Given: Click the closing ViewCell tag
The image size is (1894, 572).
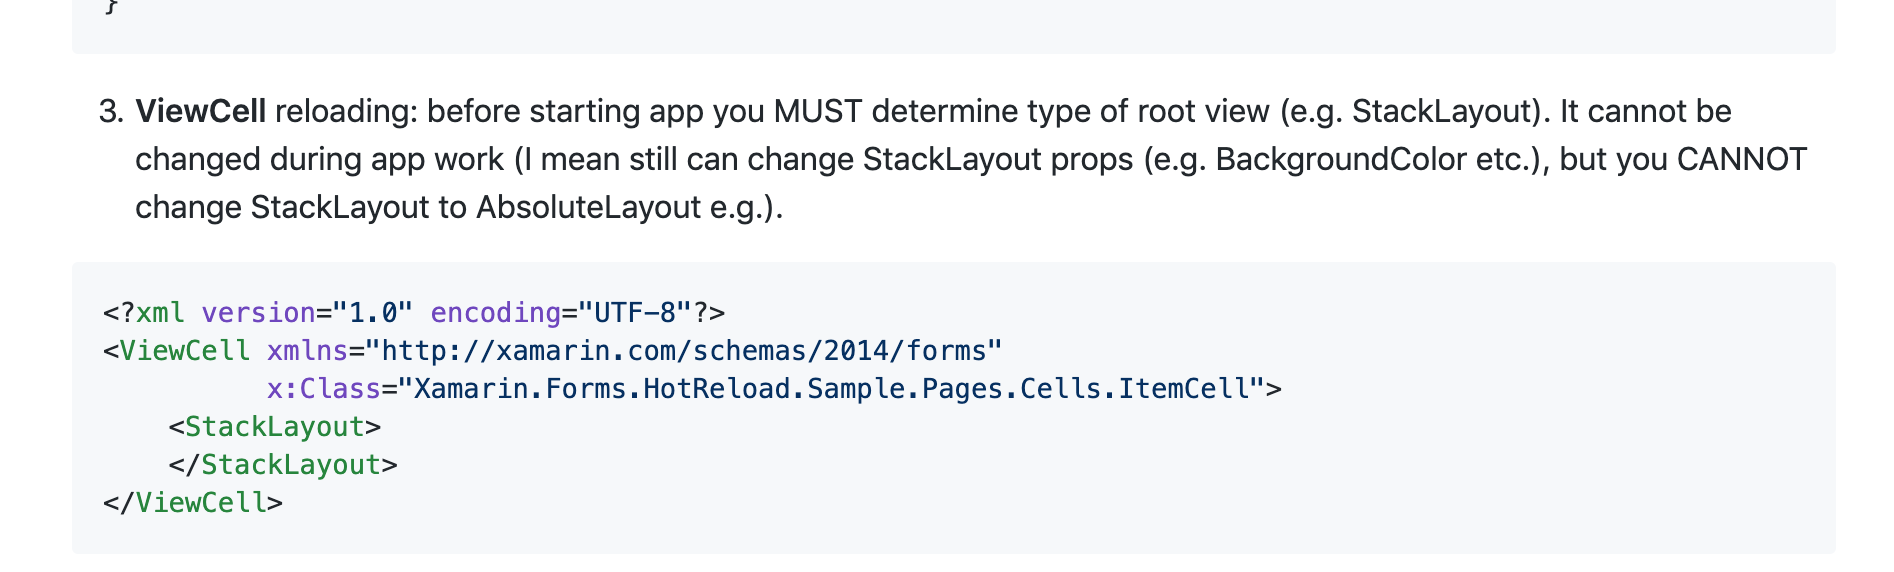Looking at the screenshot, I should (193, 503).
